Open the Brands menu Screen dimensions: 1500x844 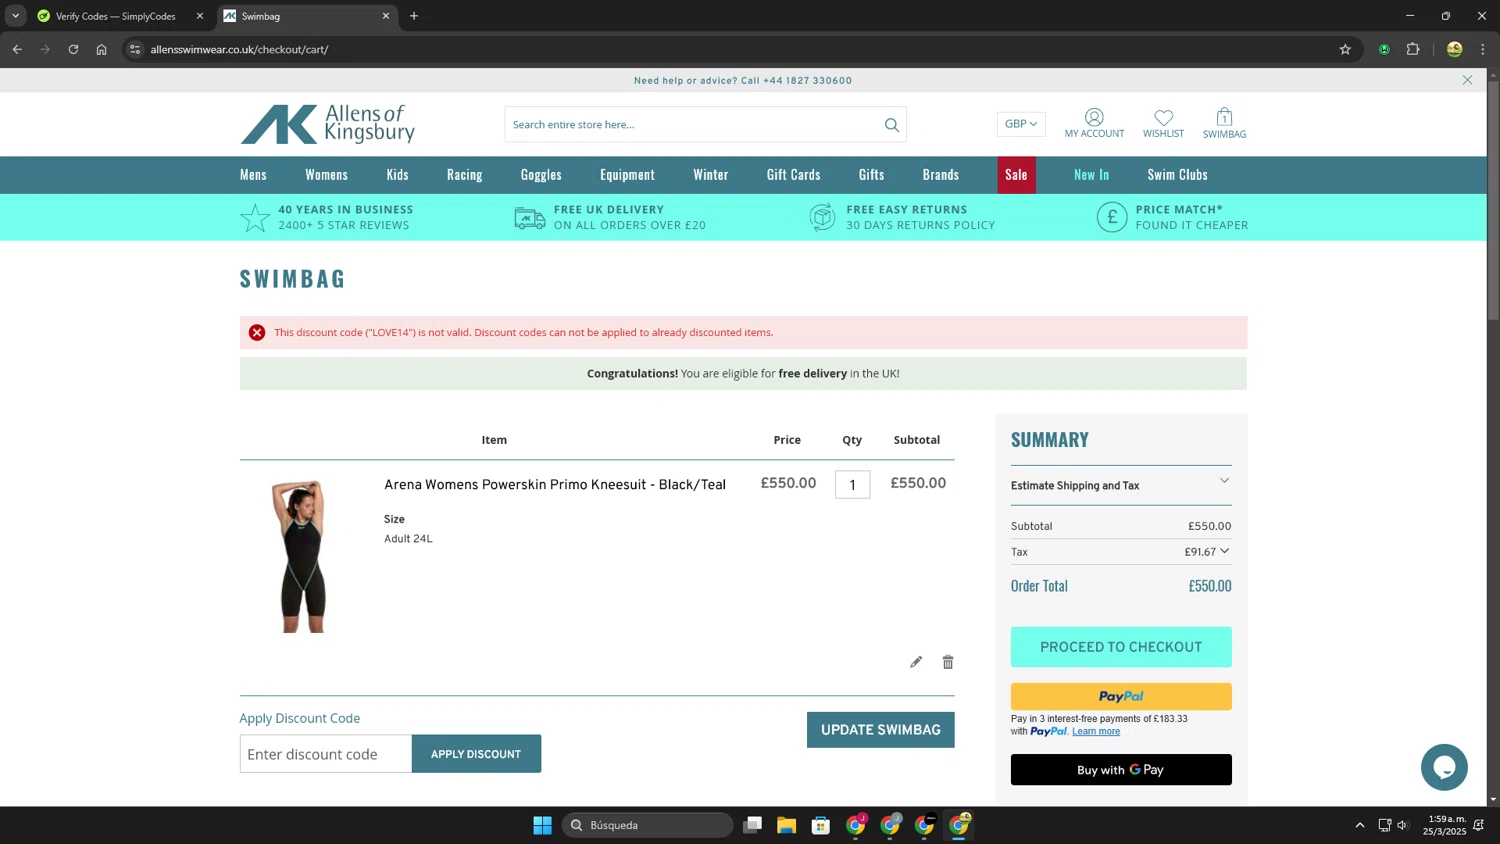pyautogui.click(x=940, y=175)
